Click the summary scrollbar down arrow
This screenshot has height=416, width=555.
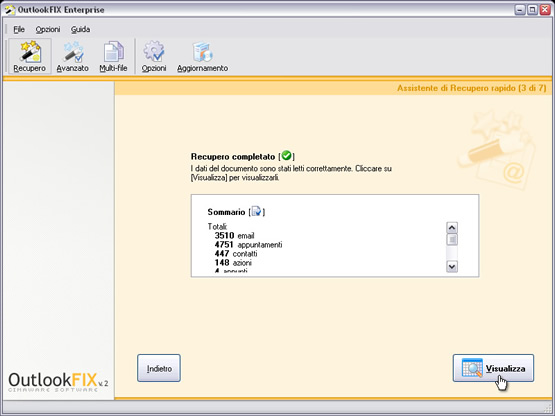click(x=452, y=266)
